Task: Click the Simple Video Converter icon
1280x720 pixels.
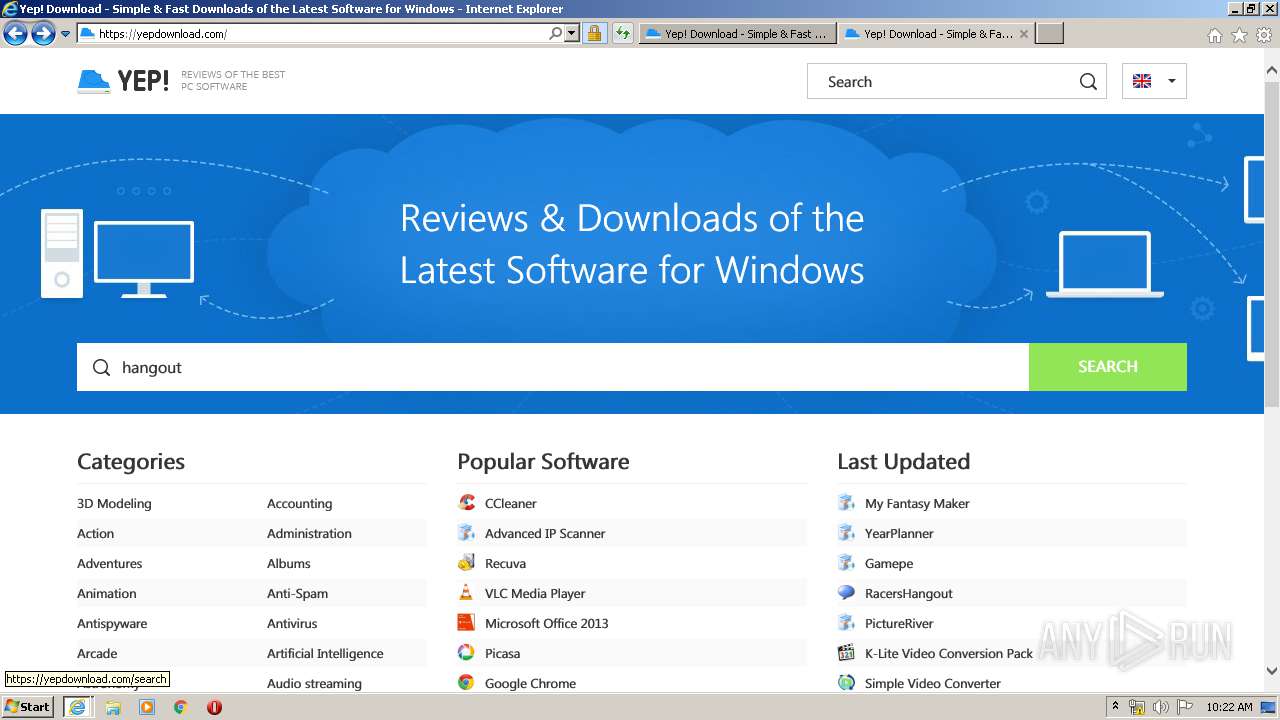Action: pyautogui.click(x=846, y=683)
